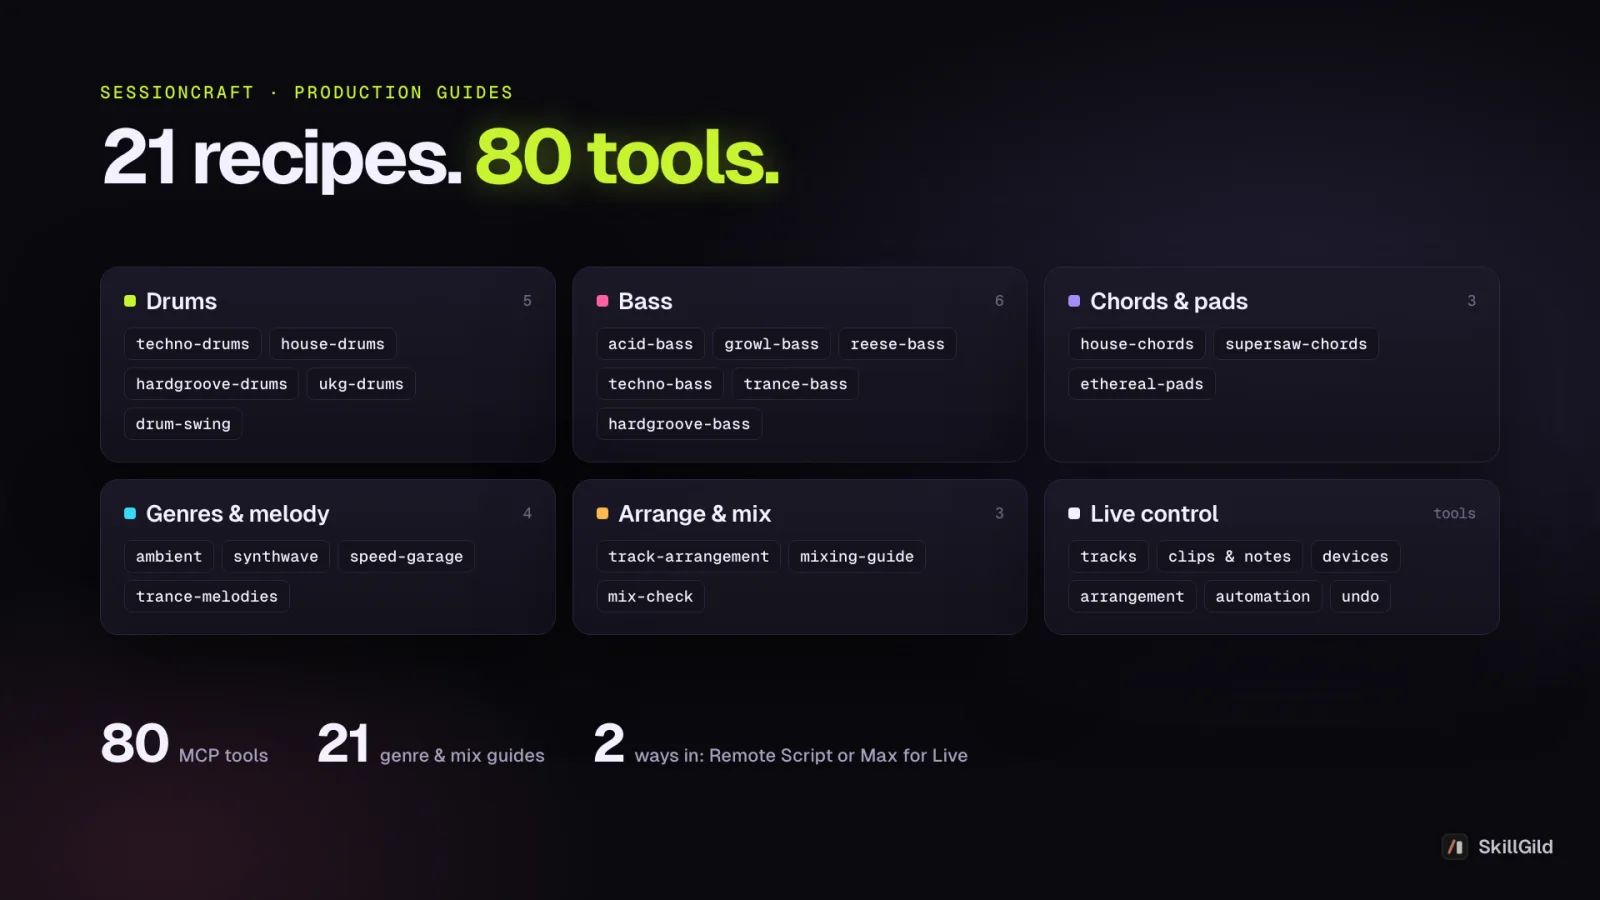Select the undo chip
1600x900 pixels.
coord(1360,596)
